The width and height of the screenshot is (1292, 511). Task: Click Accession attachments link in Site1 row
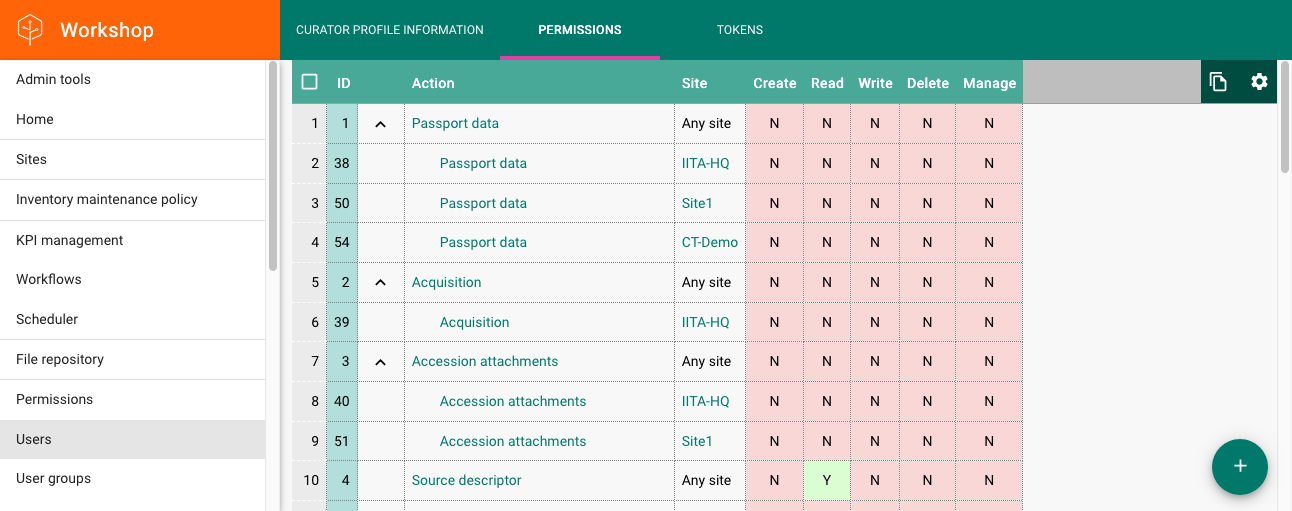pos(513,441)
